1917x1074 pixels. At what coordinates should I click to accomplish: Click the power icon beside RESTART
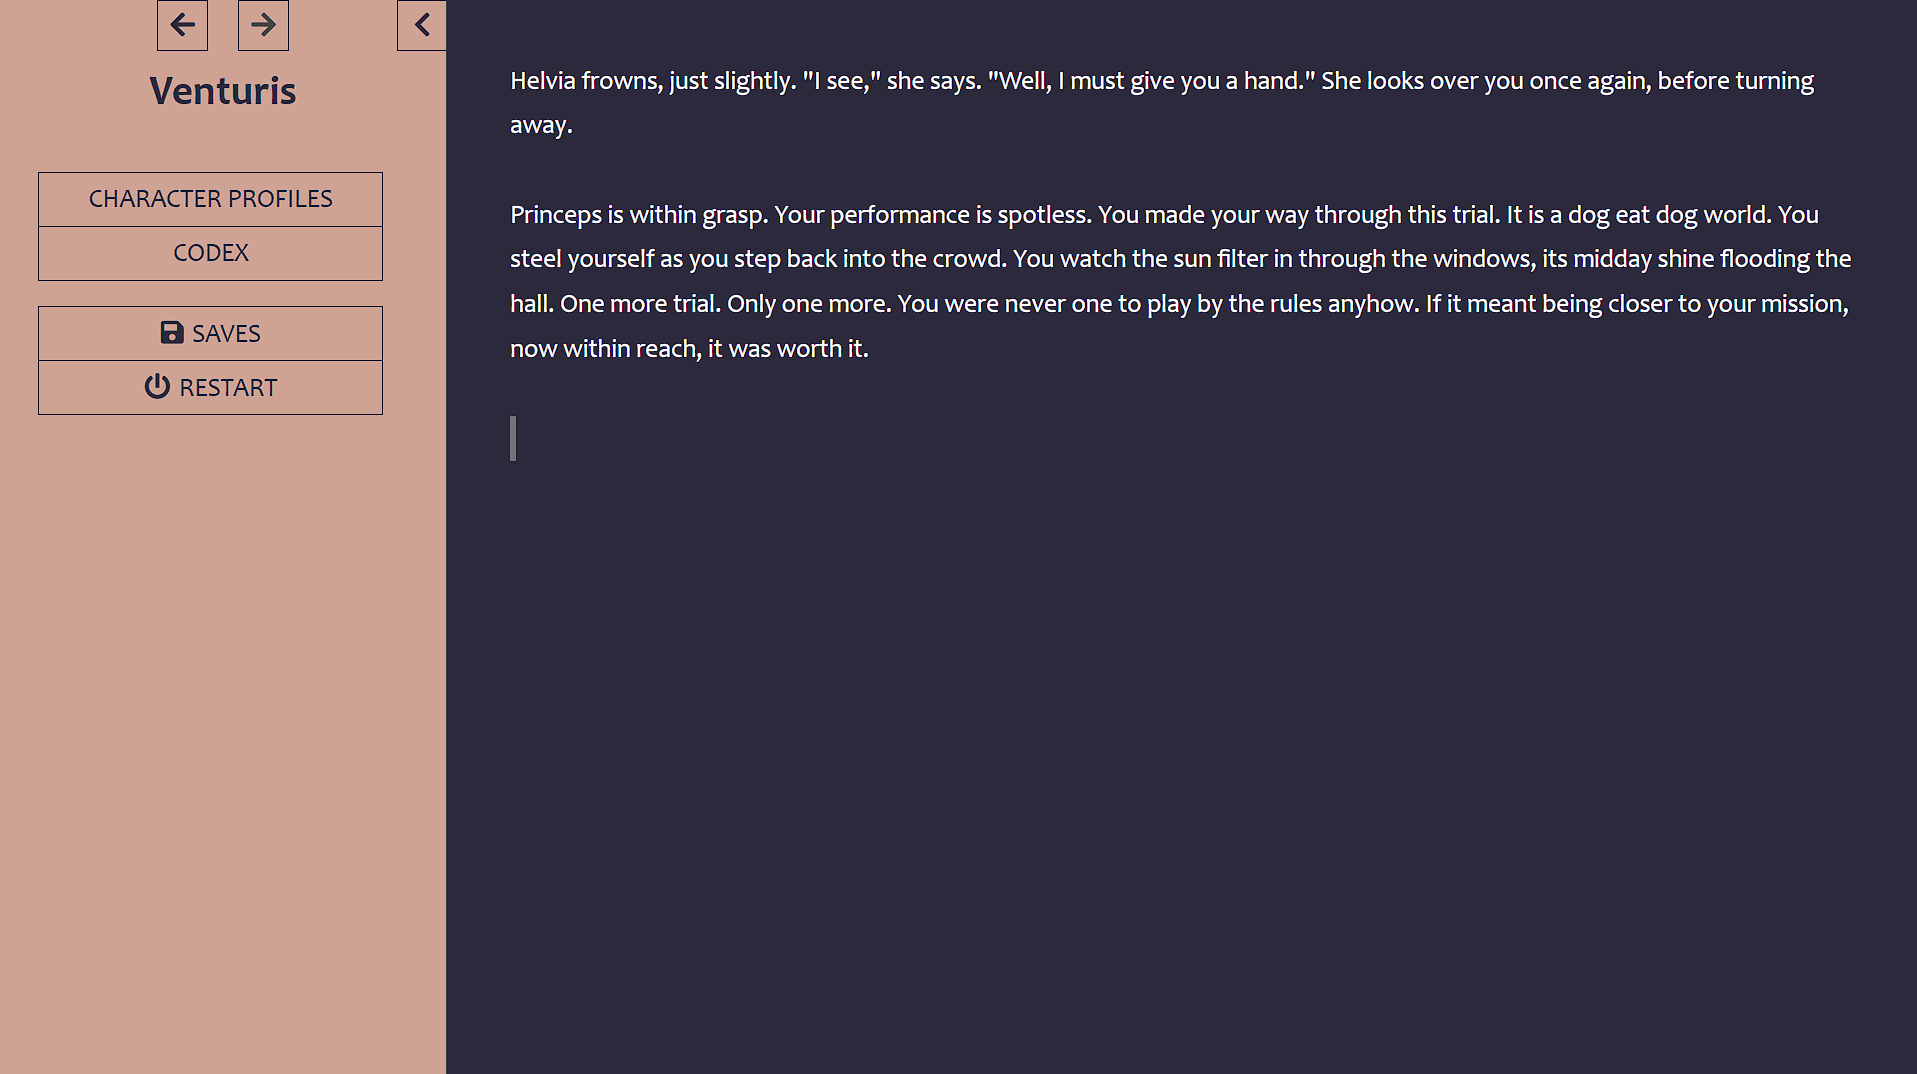pyautogui.click(x=157, y=387)
